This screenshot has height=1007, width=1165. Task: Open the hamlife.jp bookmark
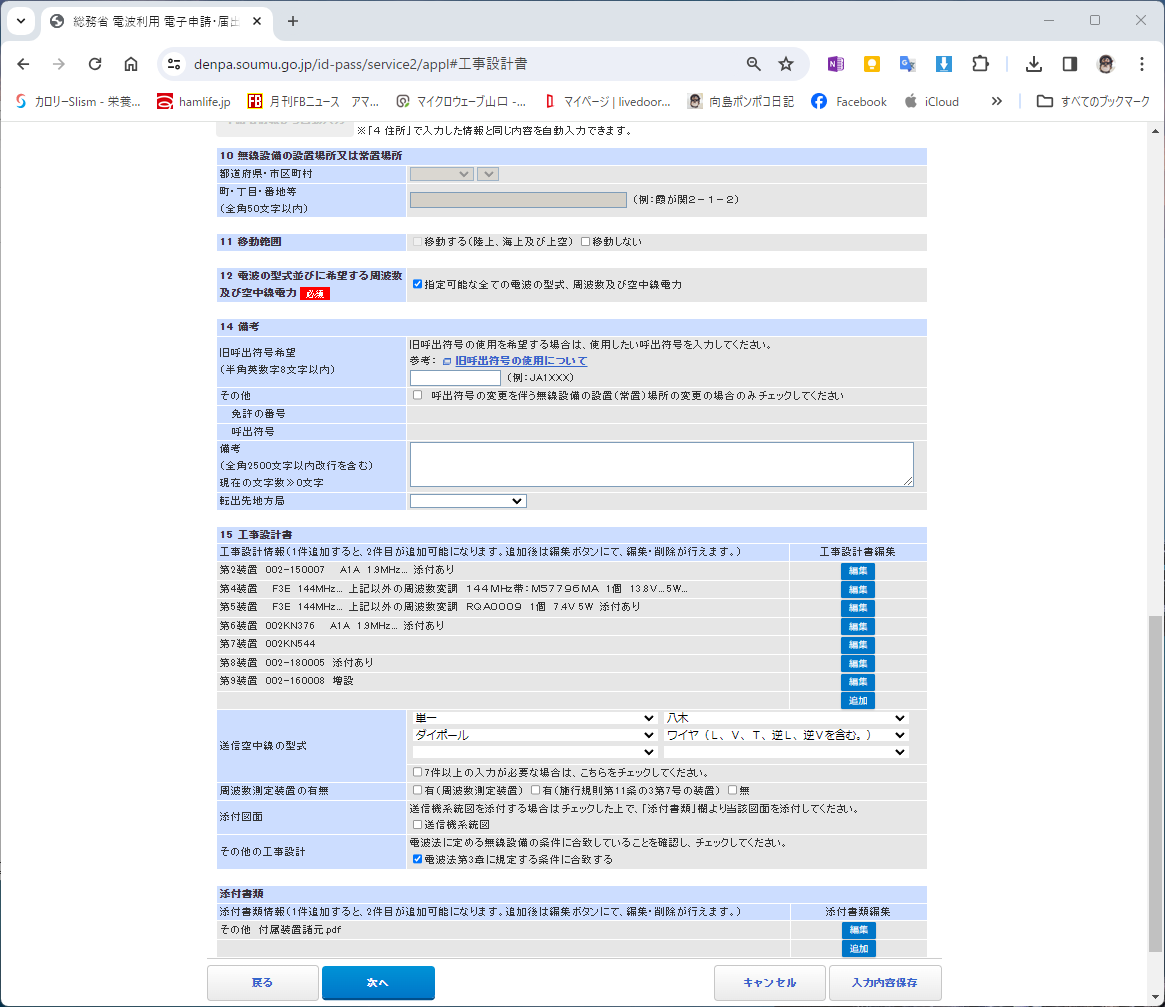coord(194,102)
